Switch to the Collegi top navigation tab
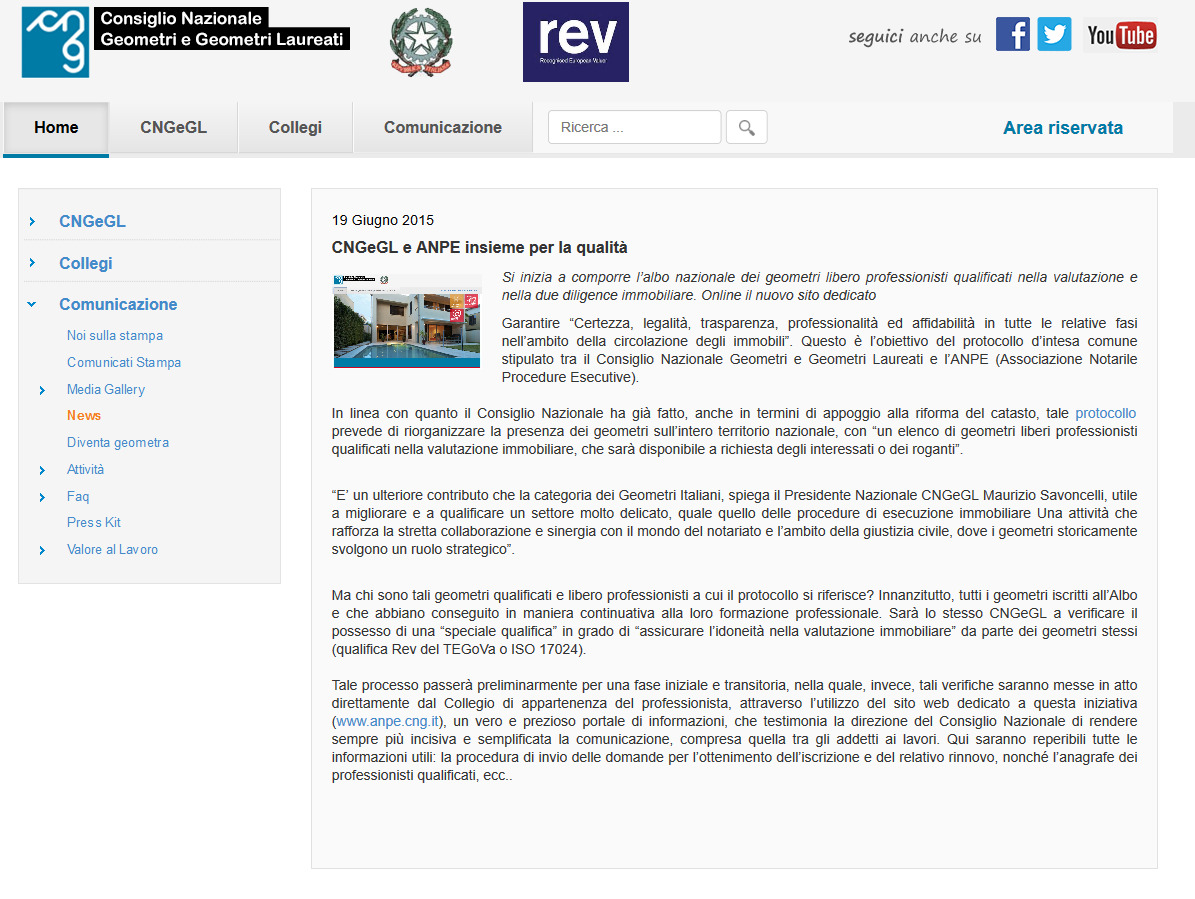This screenshot has height=899, width=1195. click(295, 128)
